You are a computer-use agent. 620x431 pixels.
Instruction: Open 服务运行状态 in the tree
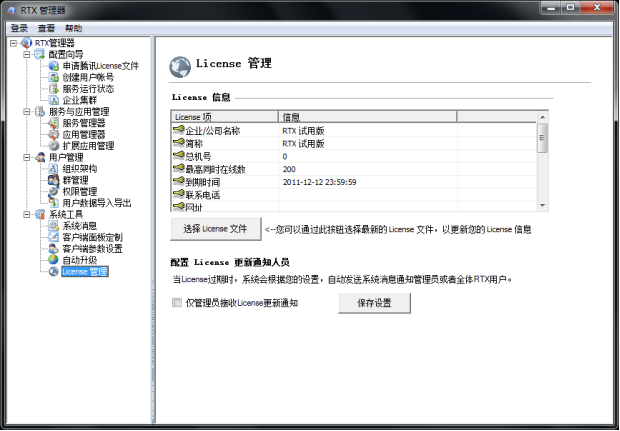coord(88,89)
